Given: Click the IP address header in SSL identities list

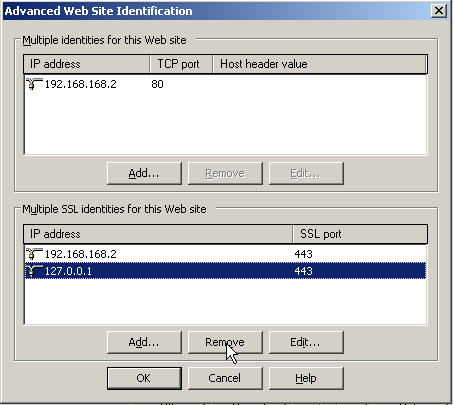Looking at the screenshot, I should [x=158, y=234].
